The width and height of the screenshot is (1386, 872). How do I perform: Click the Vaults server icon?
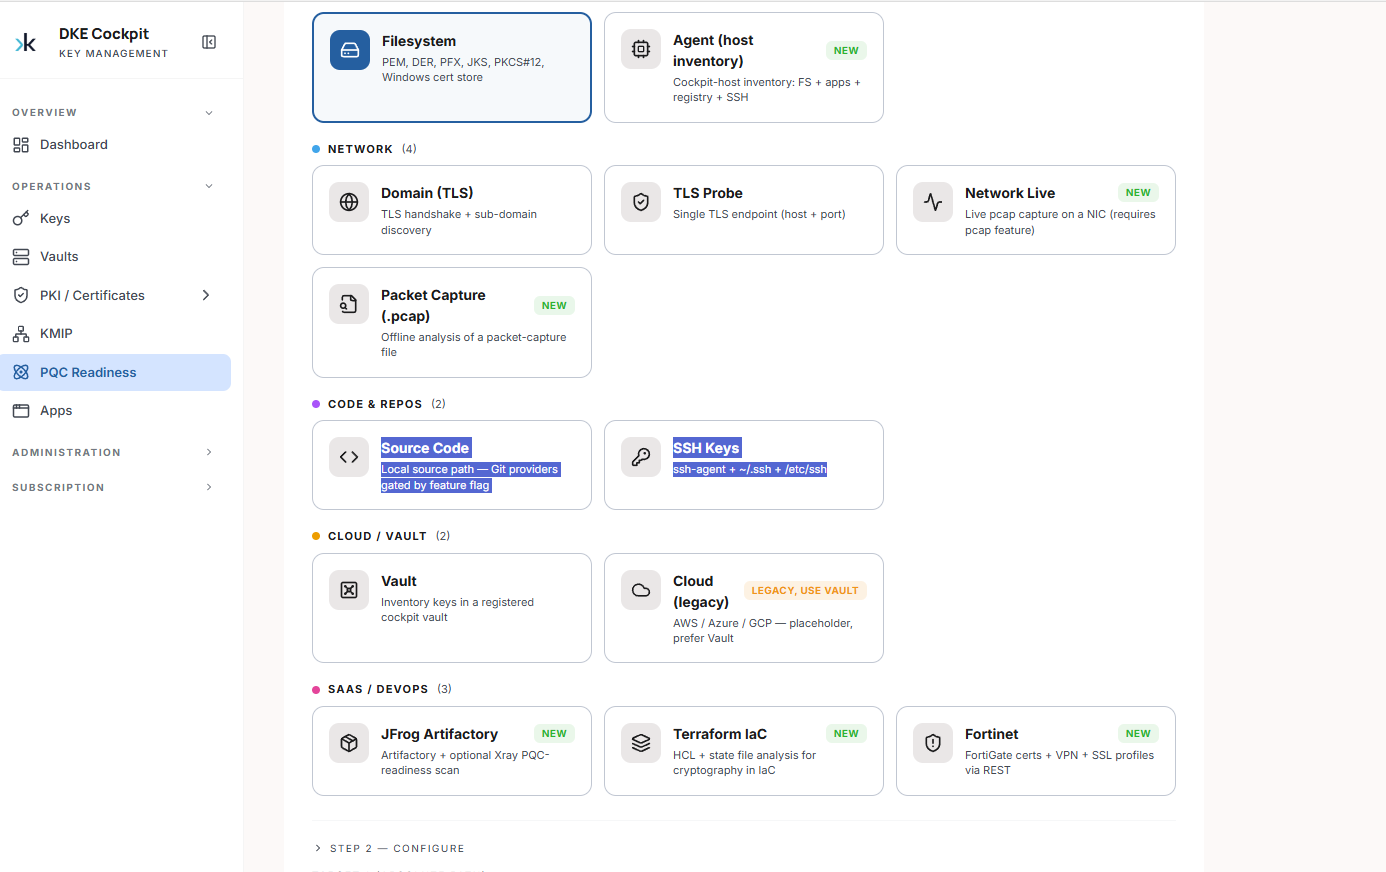click(x=21, y=257)
